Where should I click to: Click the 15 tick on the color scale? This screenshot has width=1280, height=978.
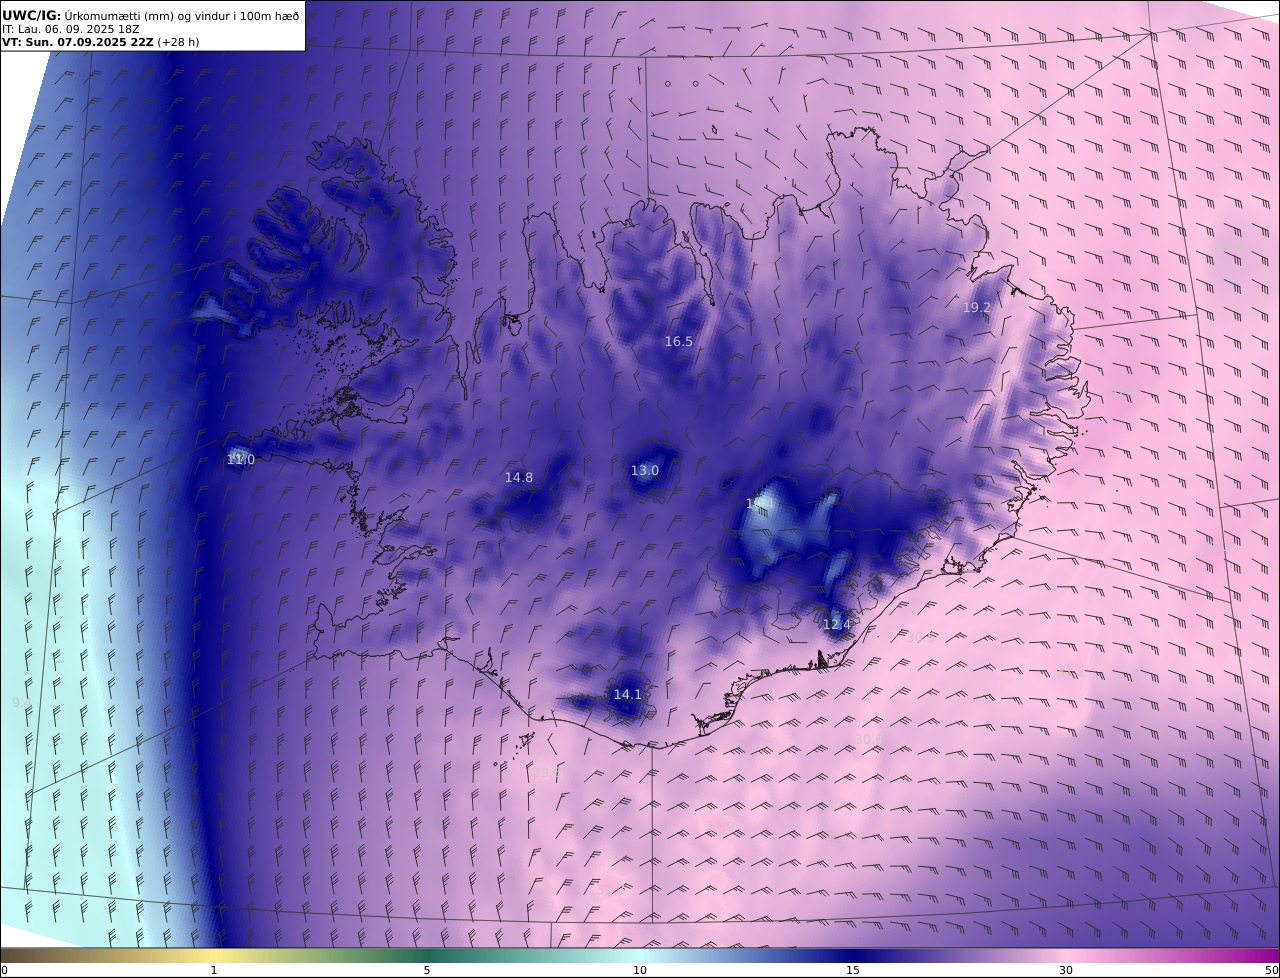pyautogui.click(x=853, y=970)
